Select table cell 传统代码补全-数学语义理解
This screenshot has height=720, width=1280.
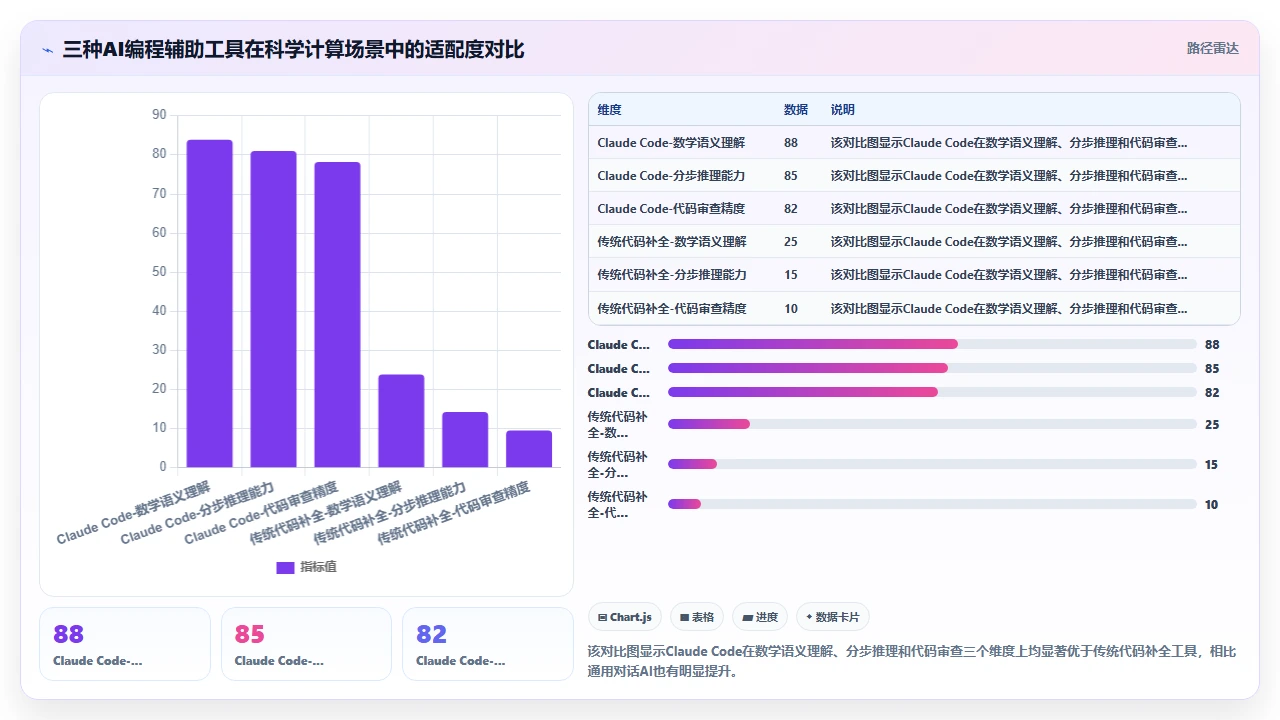coord(671,242)
